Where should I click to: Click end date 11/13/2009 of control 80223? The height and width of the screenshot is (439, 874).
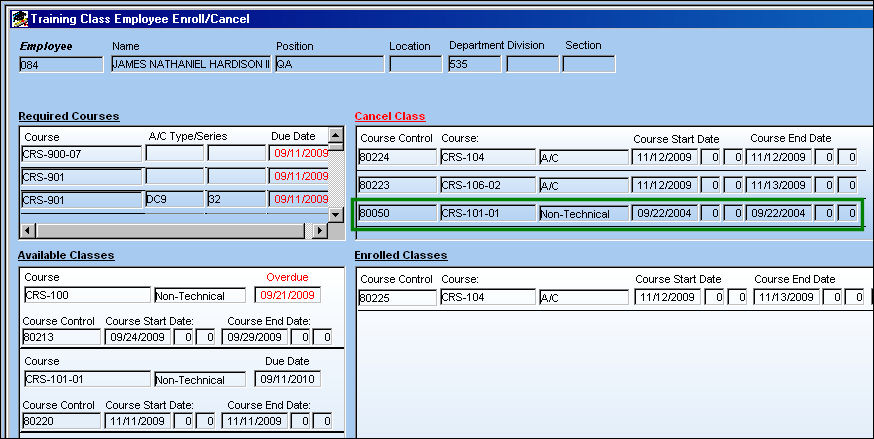pyautogui.click(x=779, y=184)
